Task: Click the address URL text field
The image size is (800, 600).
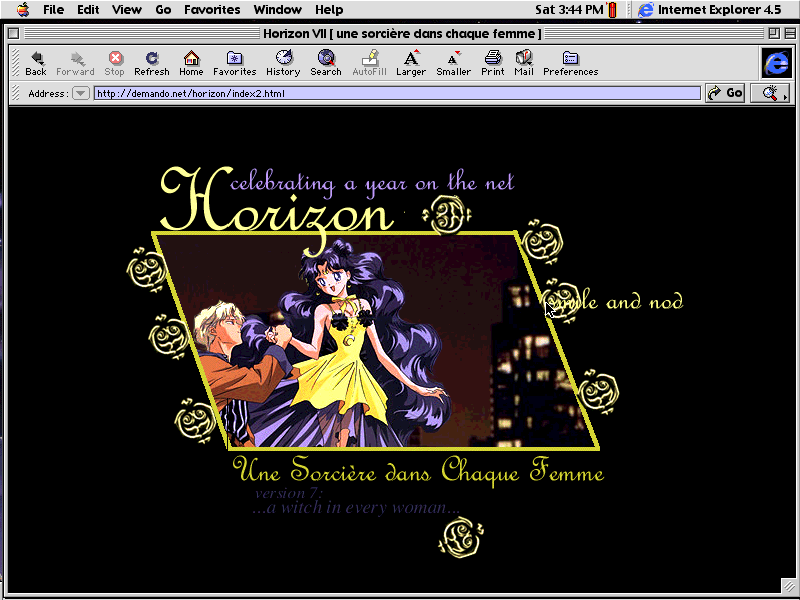Action: point(397,93)
